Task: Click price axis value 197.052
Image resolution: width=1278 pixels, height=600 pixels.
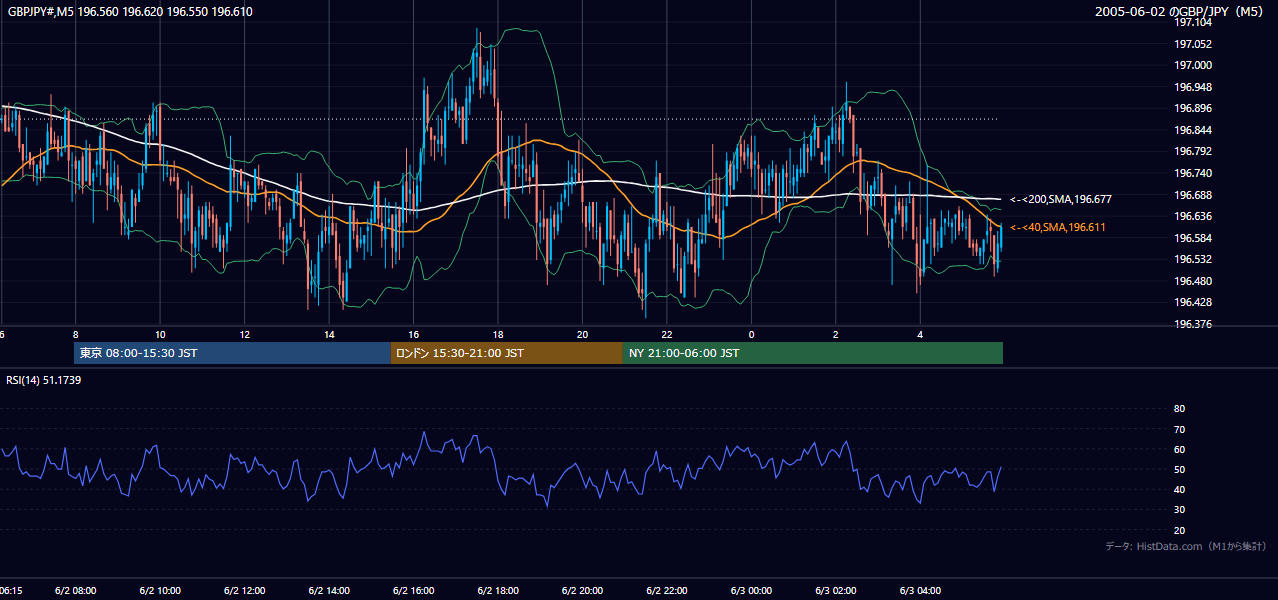Action: (1193, 44)
